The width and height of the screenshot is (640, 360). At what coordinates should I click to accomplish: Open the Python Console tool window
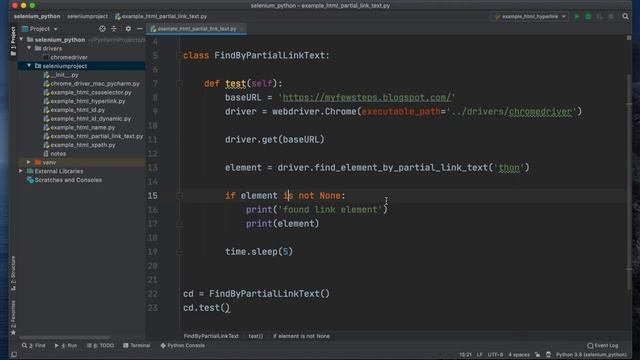point(182,345)
